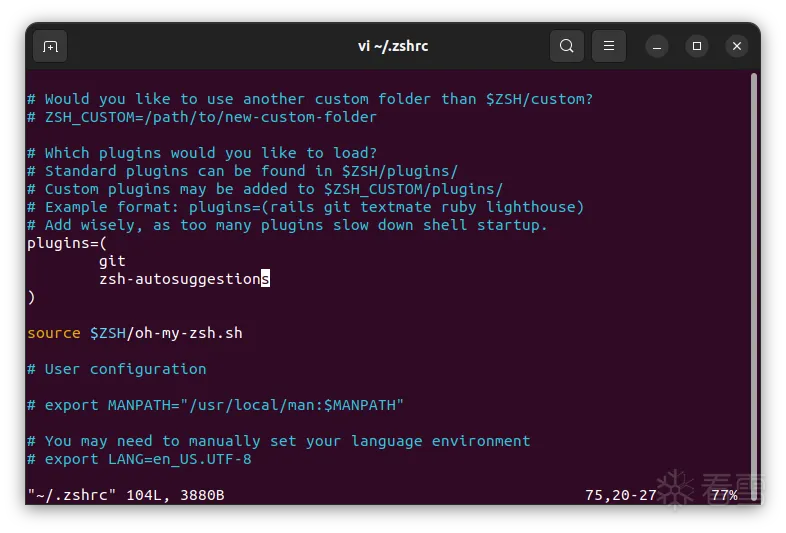Minimize the terminal window
Viewport: 786px width, 533px height.
point(657,46)
